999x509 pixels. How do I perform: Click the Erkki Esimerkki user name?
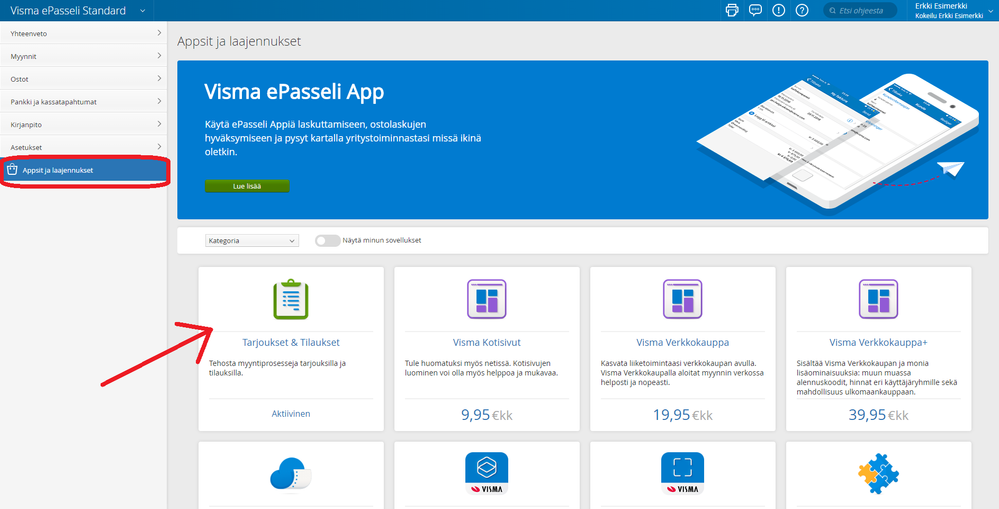(941, 6)
